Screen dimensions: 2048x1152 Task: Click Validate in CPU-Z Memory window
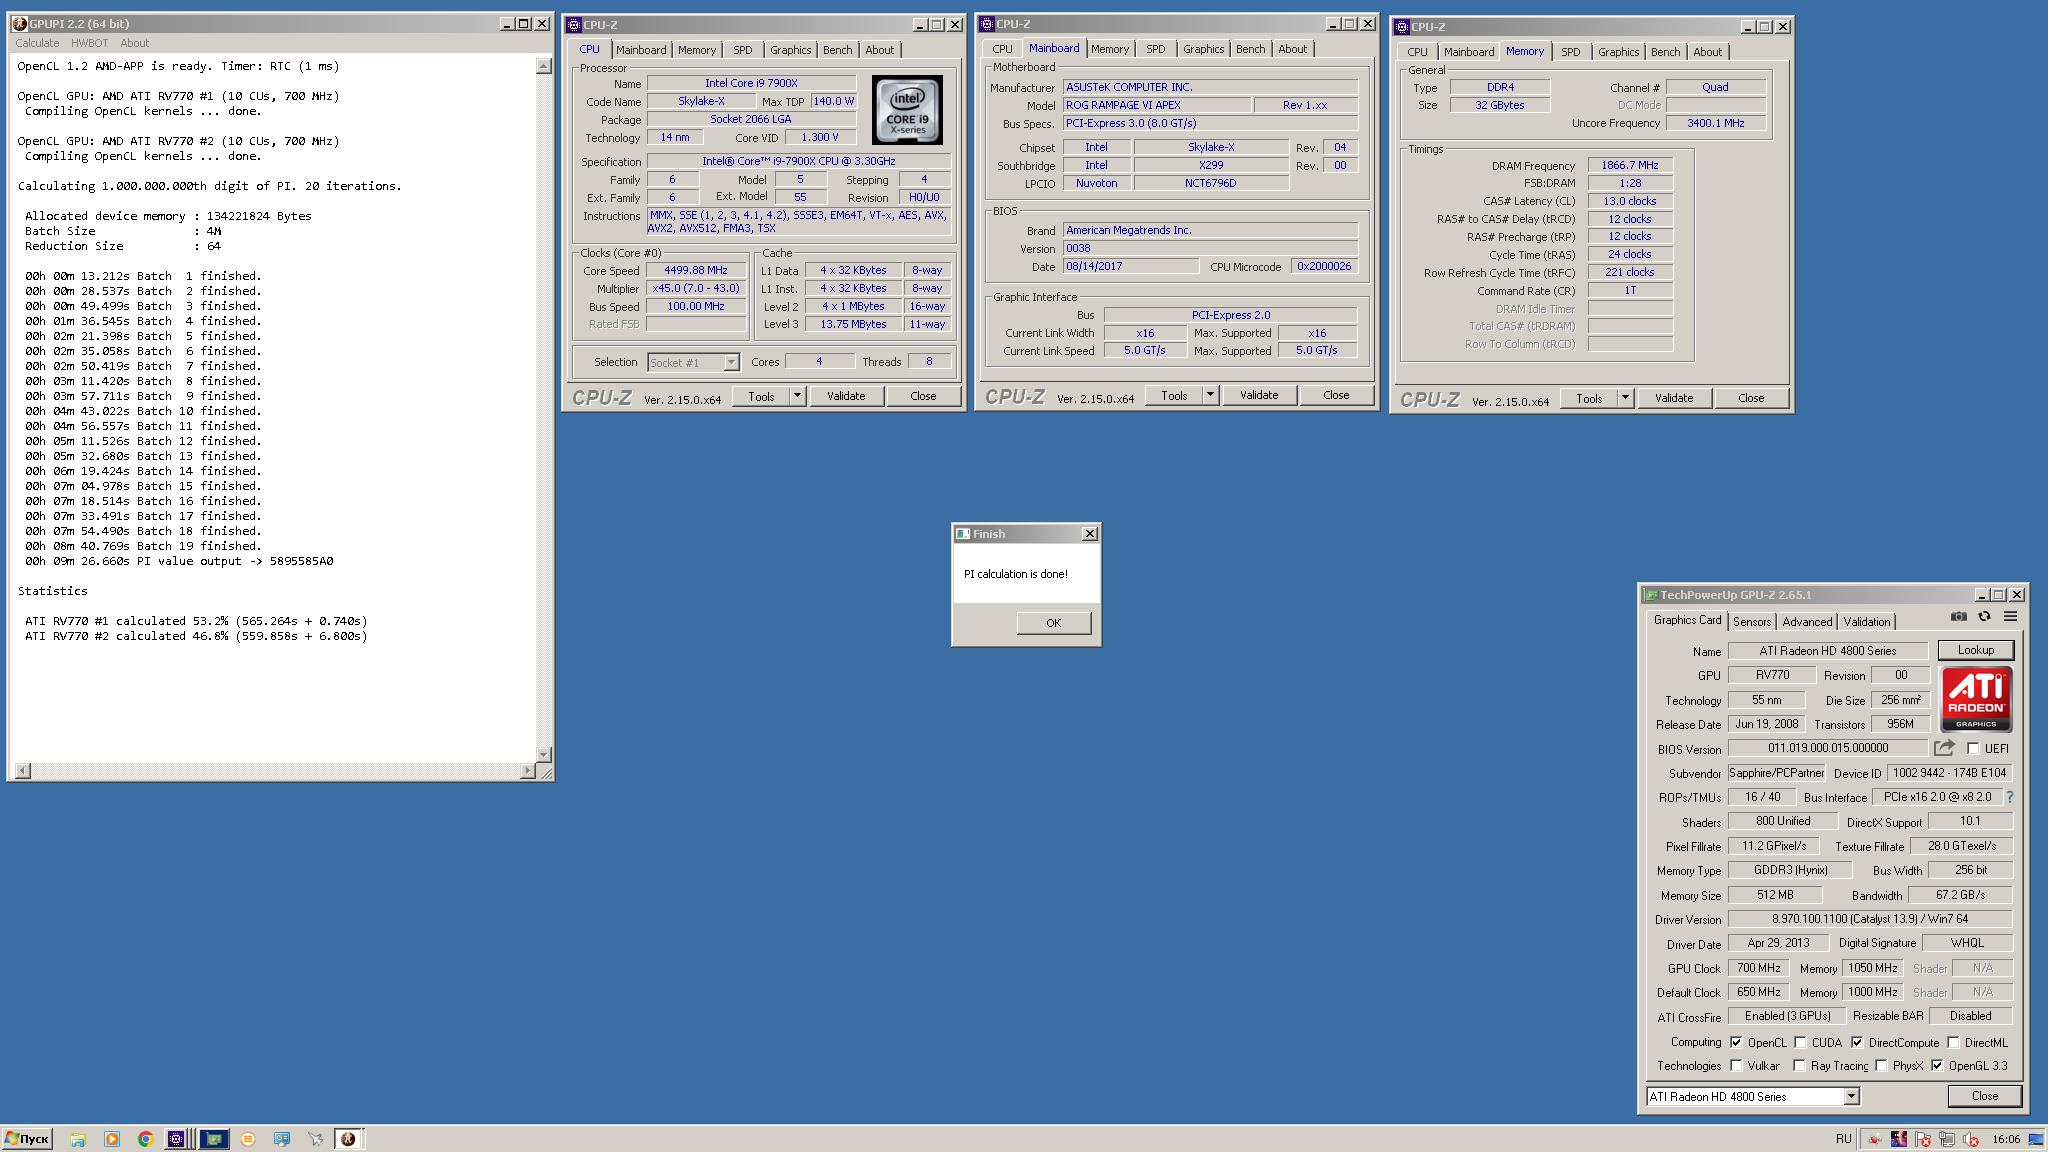1674,398
